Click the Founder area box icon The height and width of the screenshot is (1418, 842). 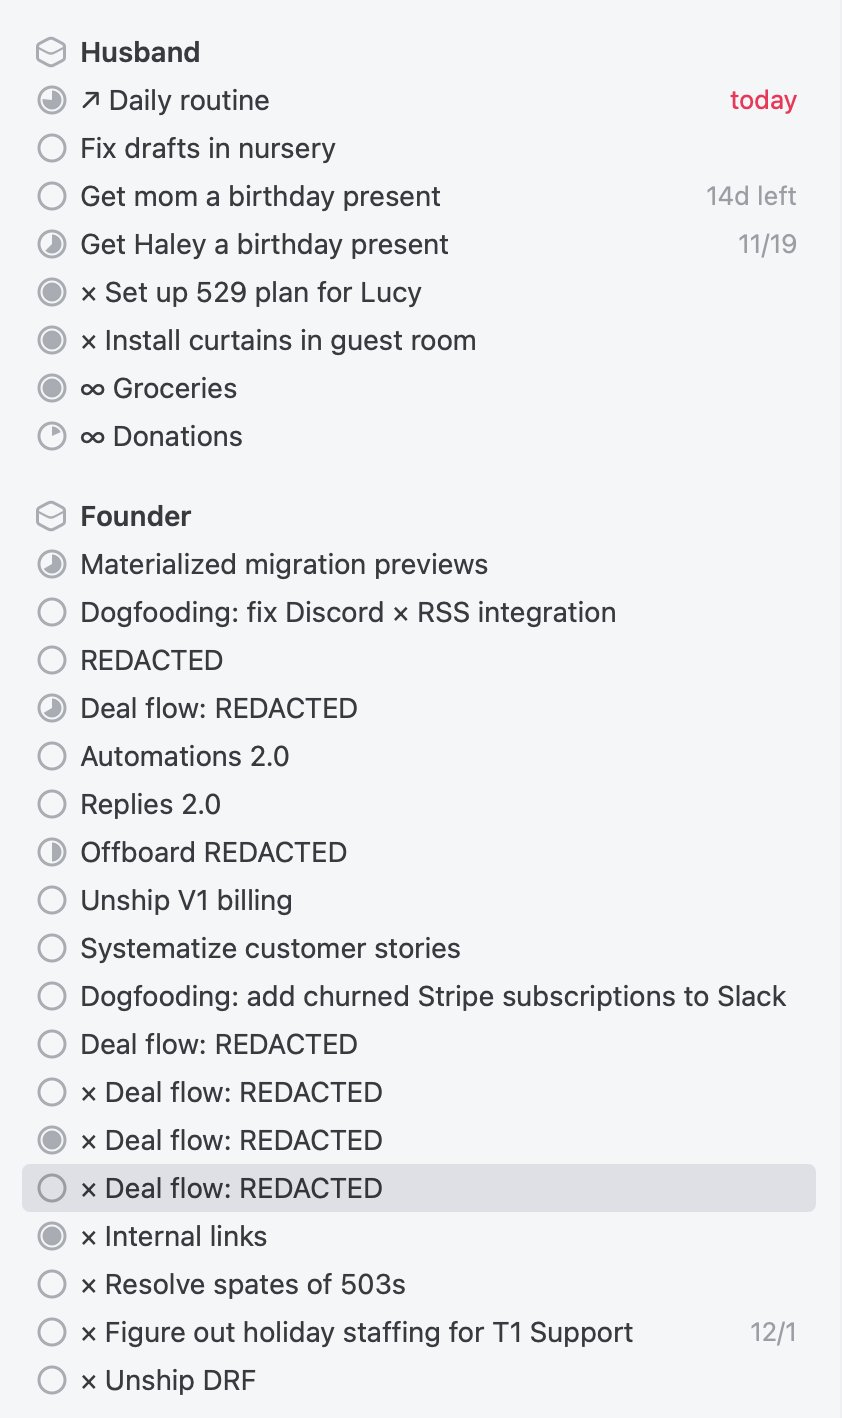[x=51, y=516]
